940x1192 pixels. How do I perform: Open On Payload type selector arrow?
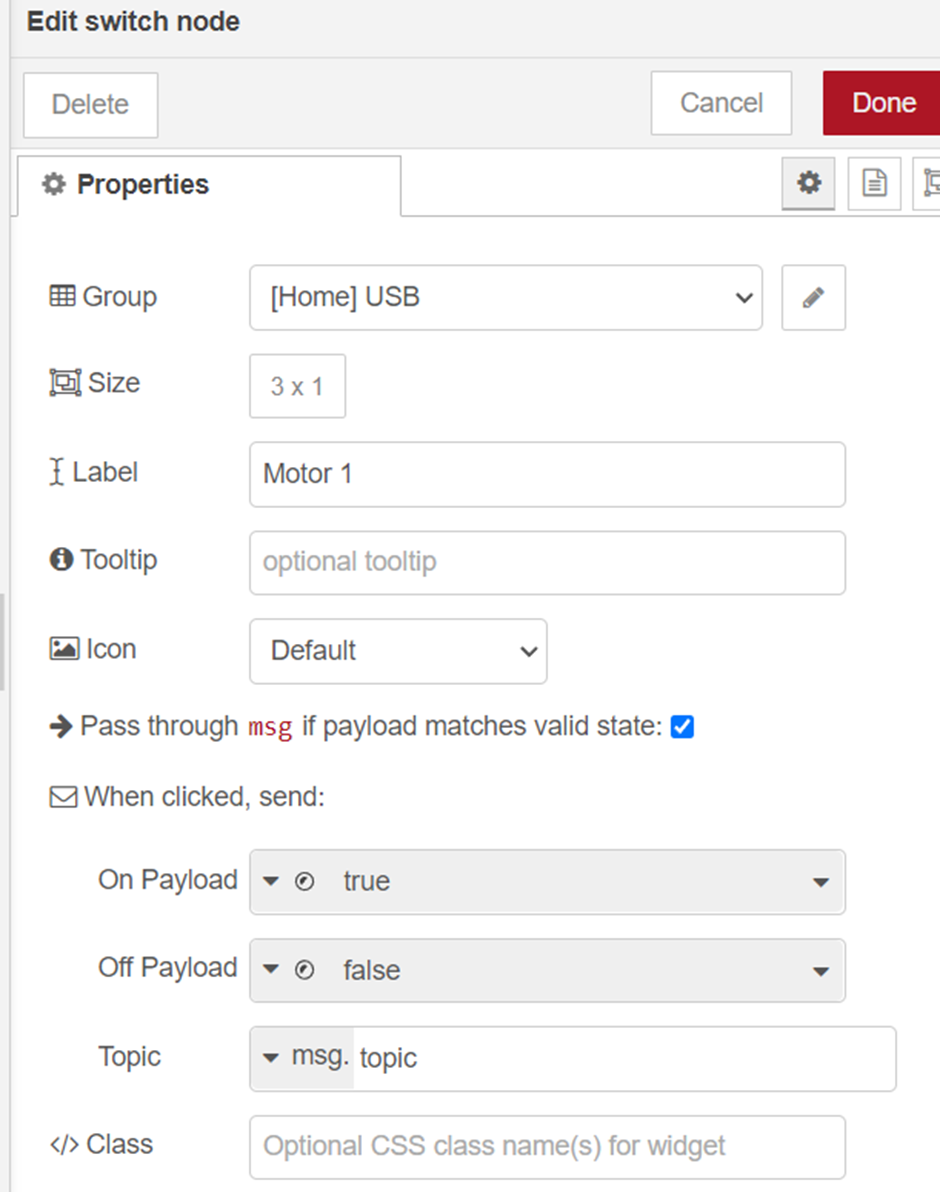coord(271,882)
